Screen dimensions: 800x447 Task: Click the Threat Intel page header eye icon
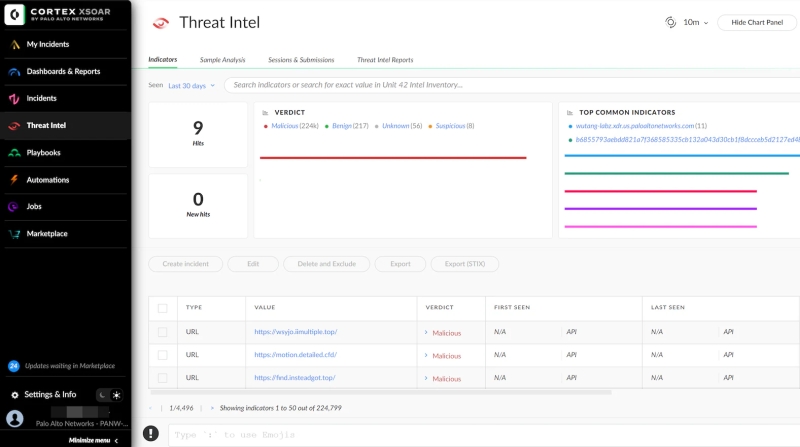click(x=161, y=23)
